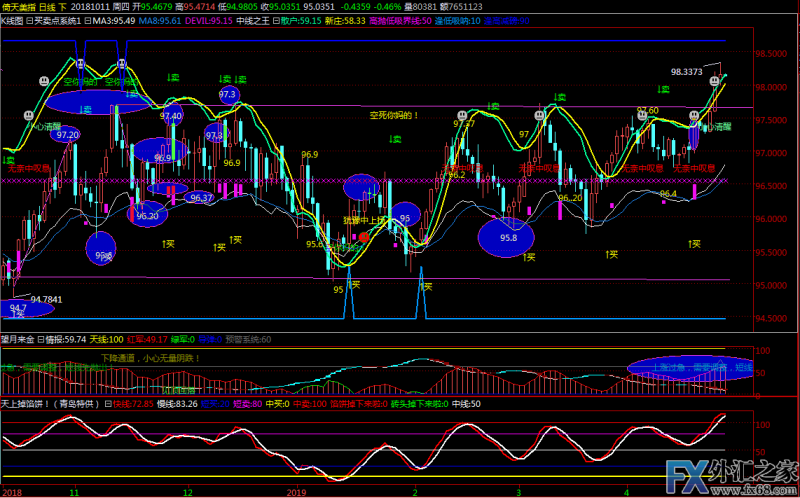Click the 短买:20 legend value
The image size is (800, 498).
215,404
